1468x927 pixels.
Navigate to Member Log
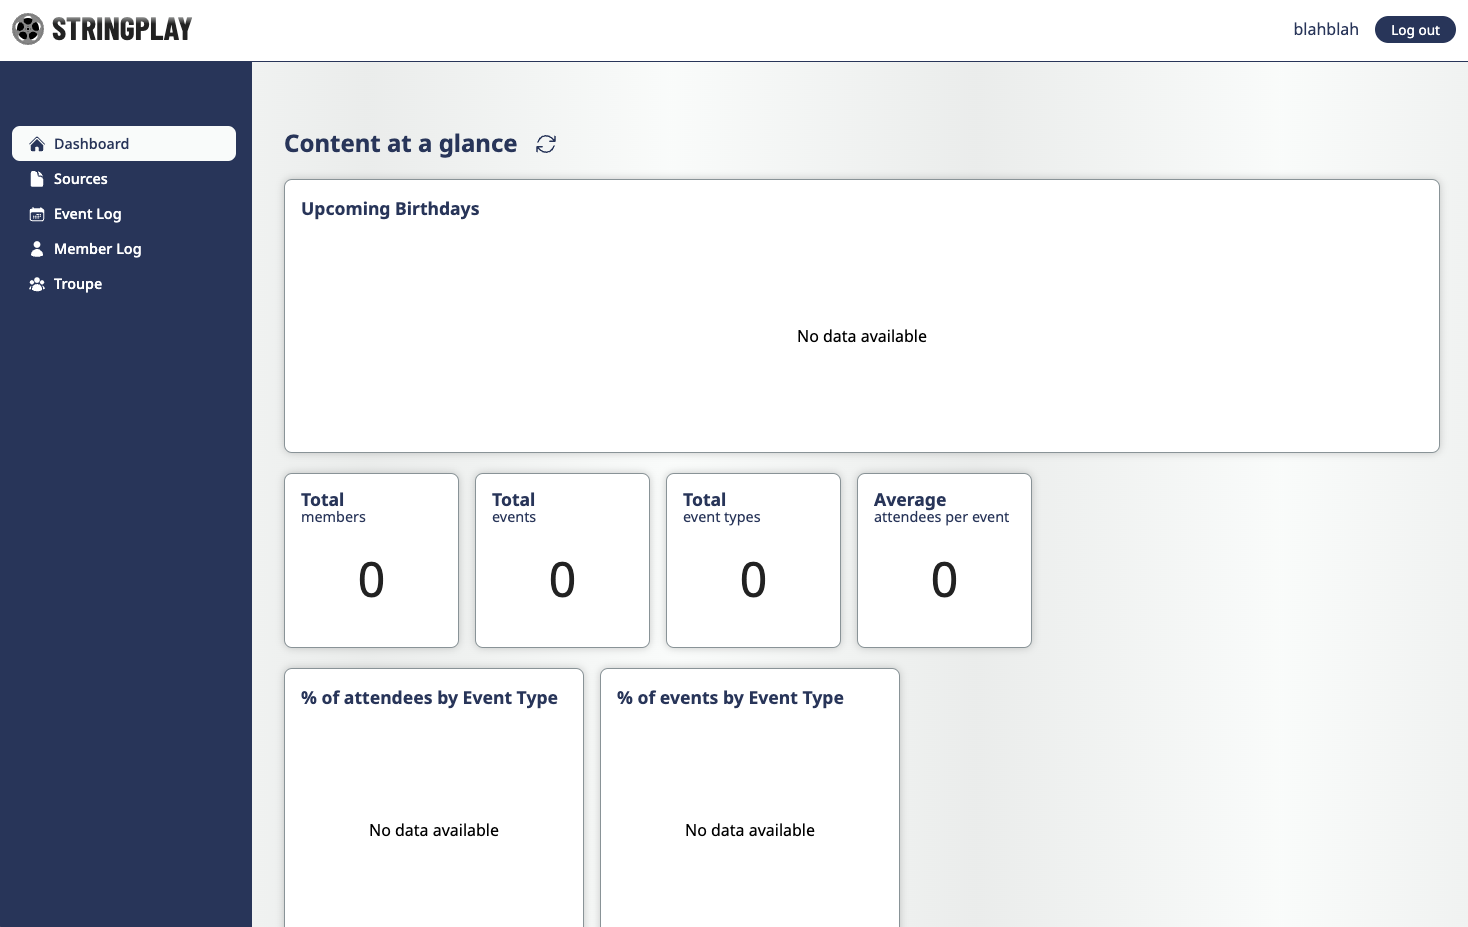(98, 249)
